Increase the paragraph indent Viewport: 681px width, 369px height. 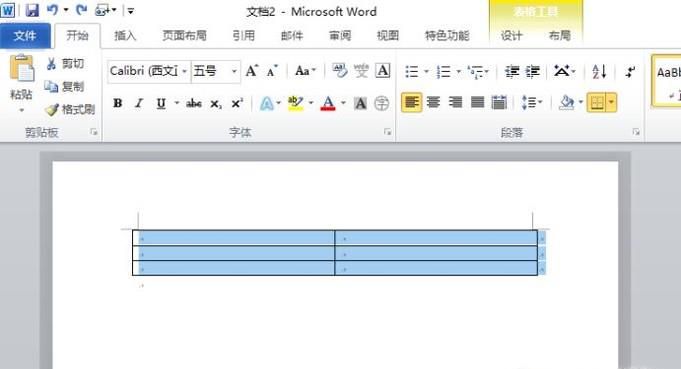click(532, 71)
